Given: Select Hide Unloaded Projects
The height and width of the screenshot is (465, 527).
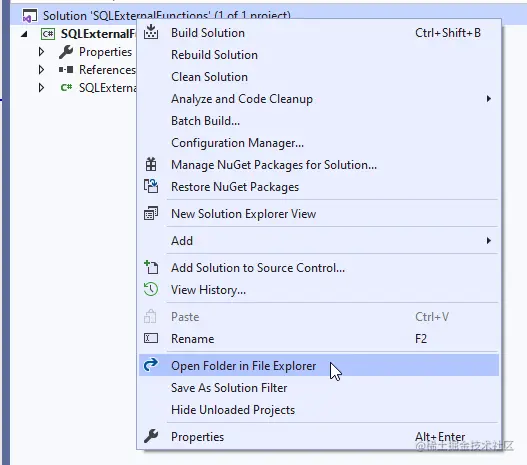Looking at the screenshot, I should (x=319, y=410).
